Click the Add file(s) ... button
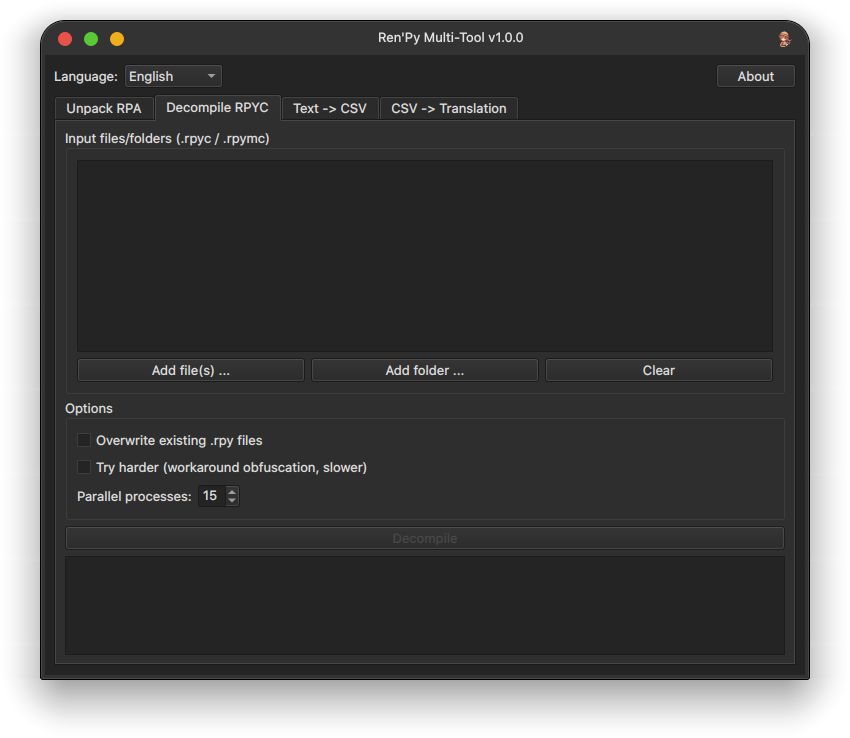 point(191,370)
